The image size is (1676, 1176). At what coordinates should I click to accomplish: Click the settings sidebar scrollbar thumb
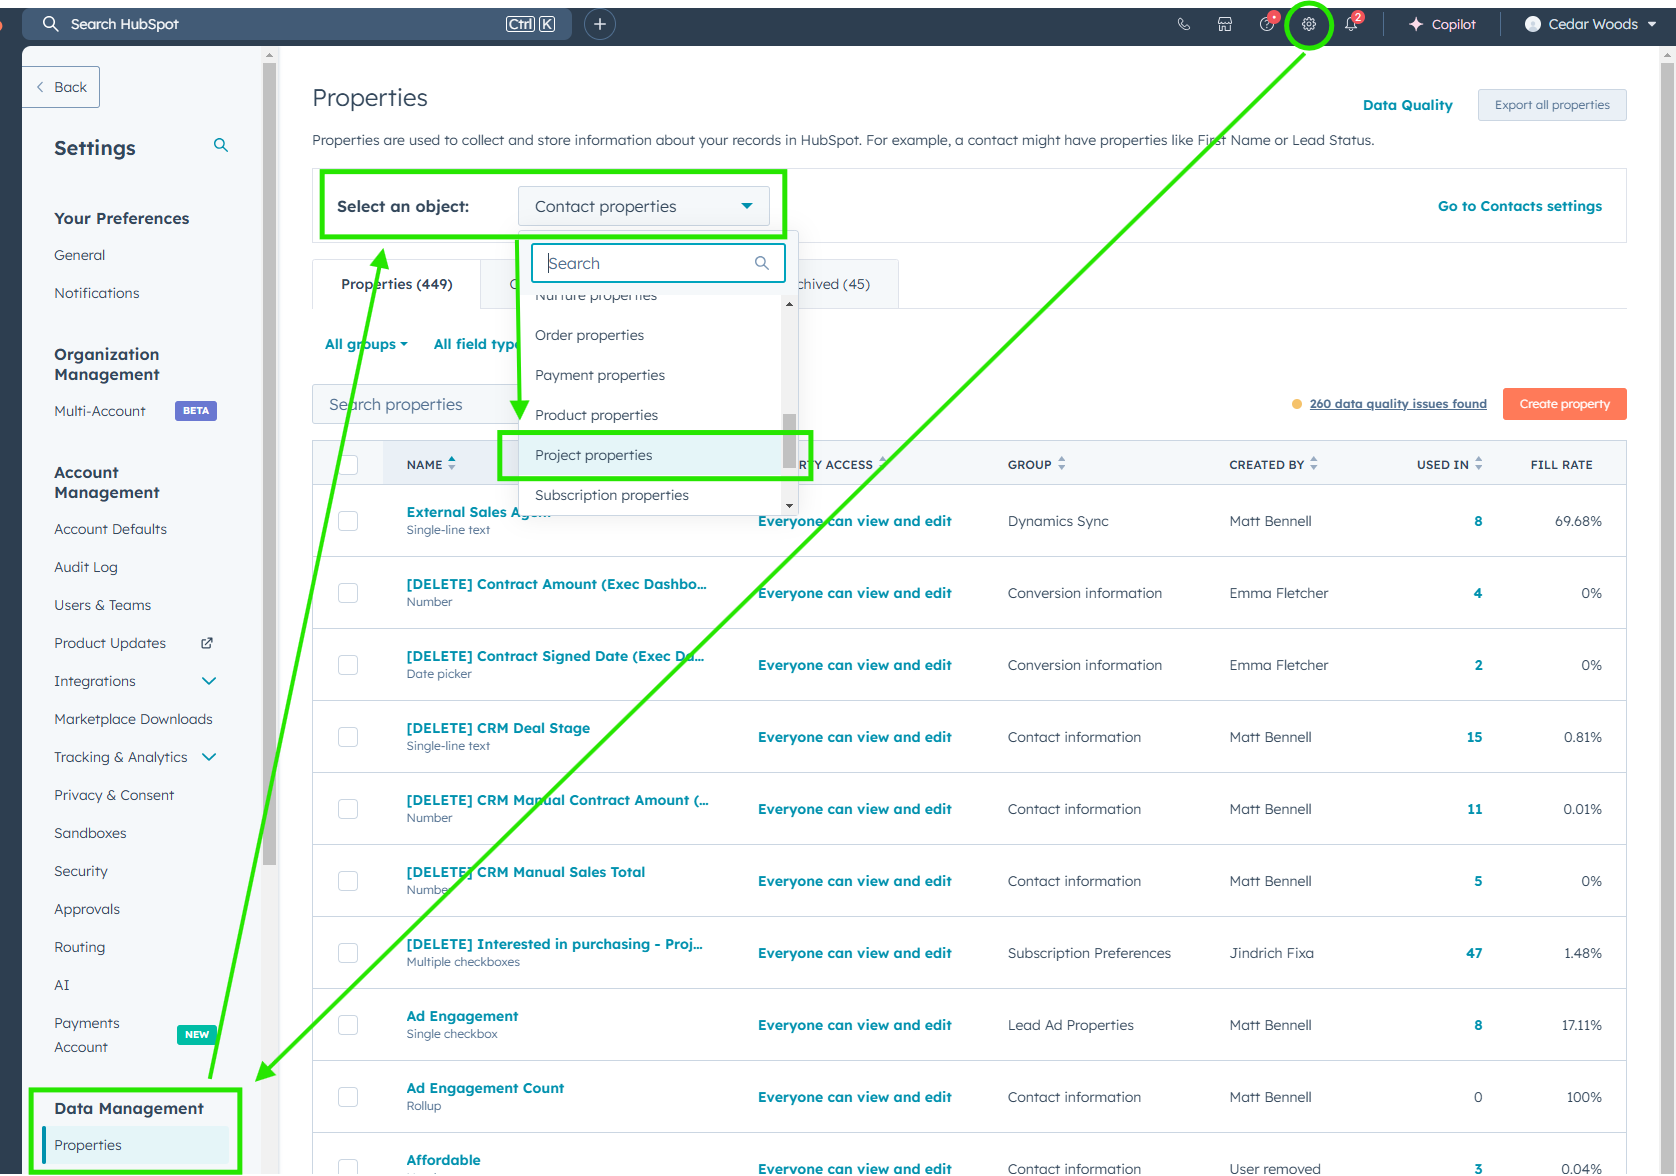(269, 464)
